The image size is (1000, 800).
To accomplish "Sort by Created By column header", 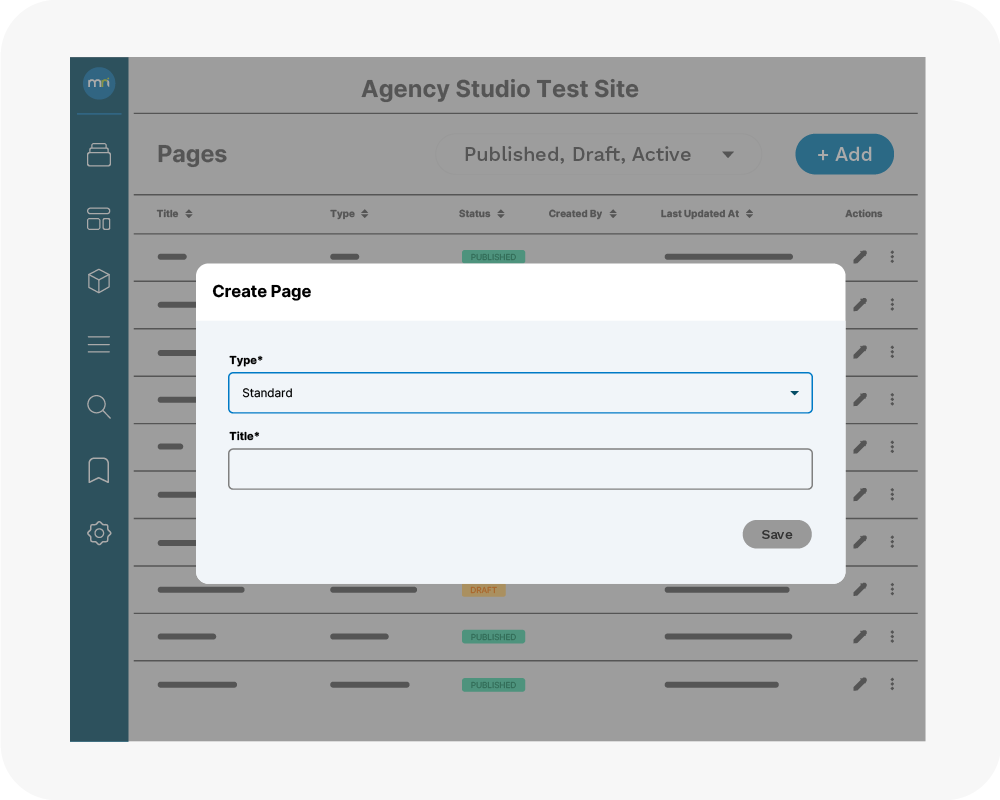I will click(x=582, y=214).
